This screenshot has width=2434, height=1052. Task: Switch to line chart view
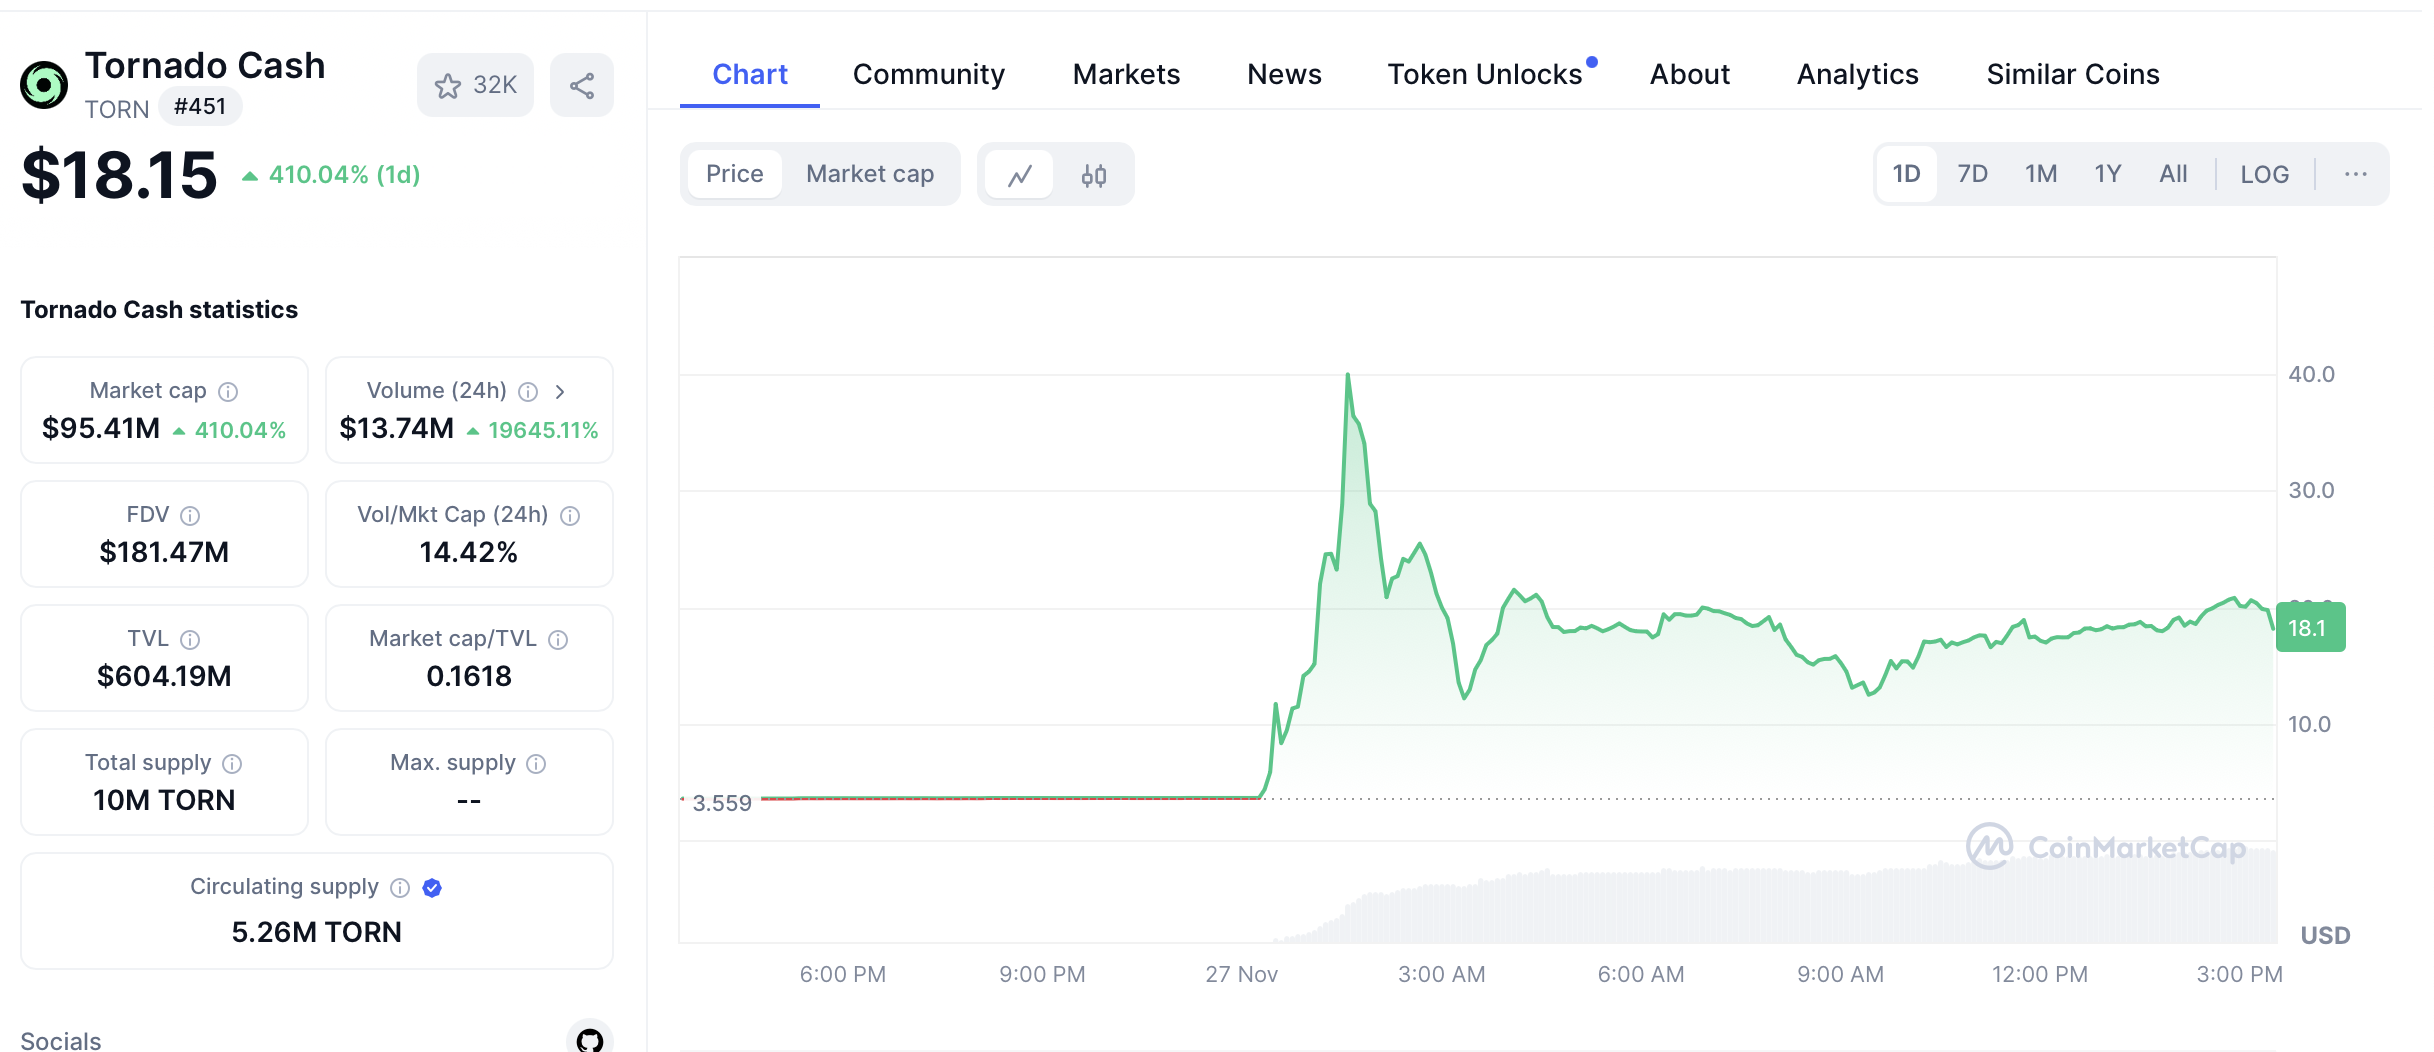tap(1019, 175)
